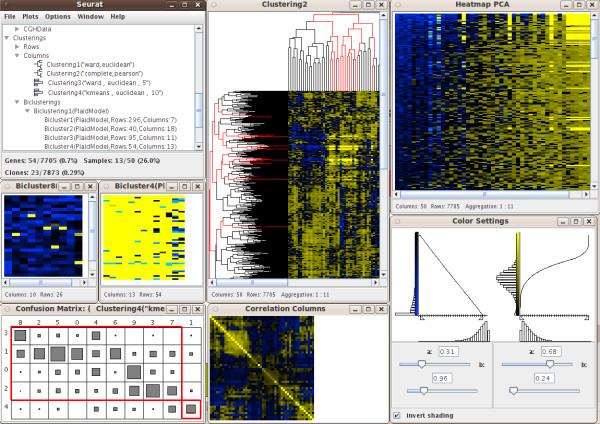
Task: Open the Plots menu
Action: pyautogui.click(x=30, y=16)
